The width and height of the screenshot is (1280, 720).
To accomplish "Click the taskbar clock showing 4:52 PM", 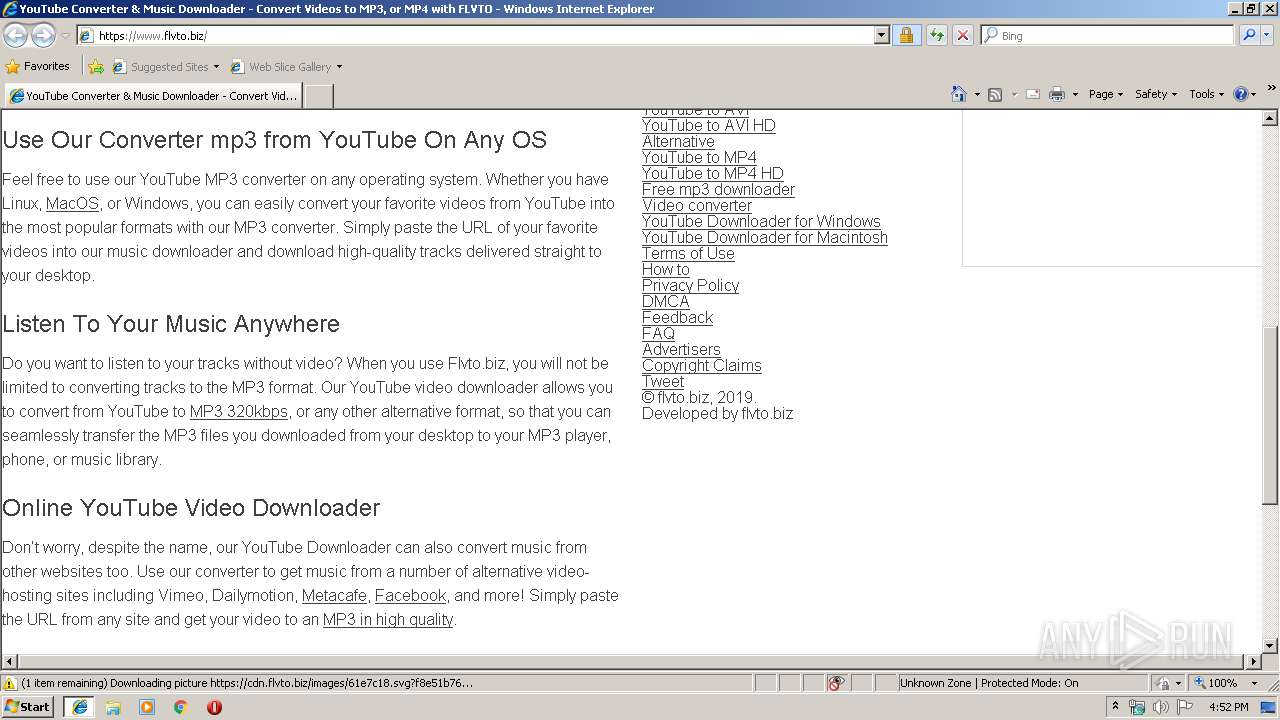I will point(1228,707).
